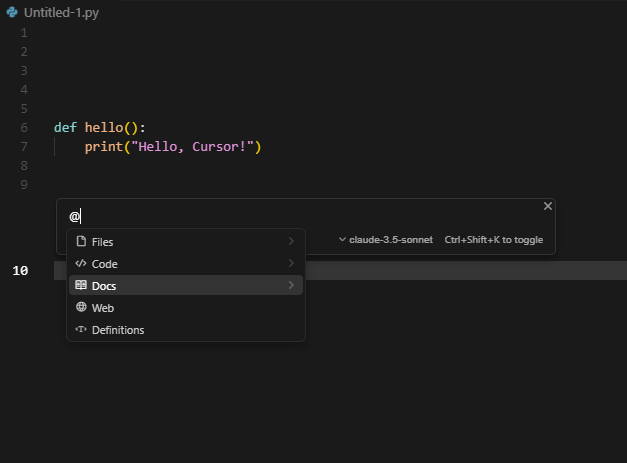
Task: Expand the Docs submenu arrow
Action: [291, 286]
